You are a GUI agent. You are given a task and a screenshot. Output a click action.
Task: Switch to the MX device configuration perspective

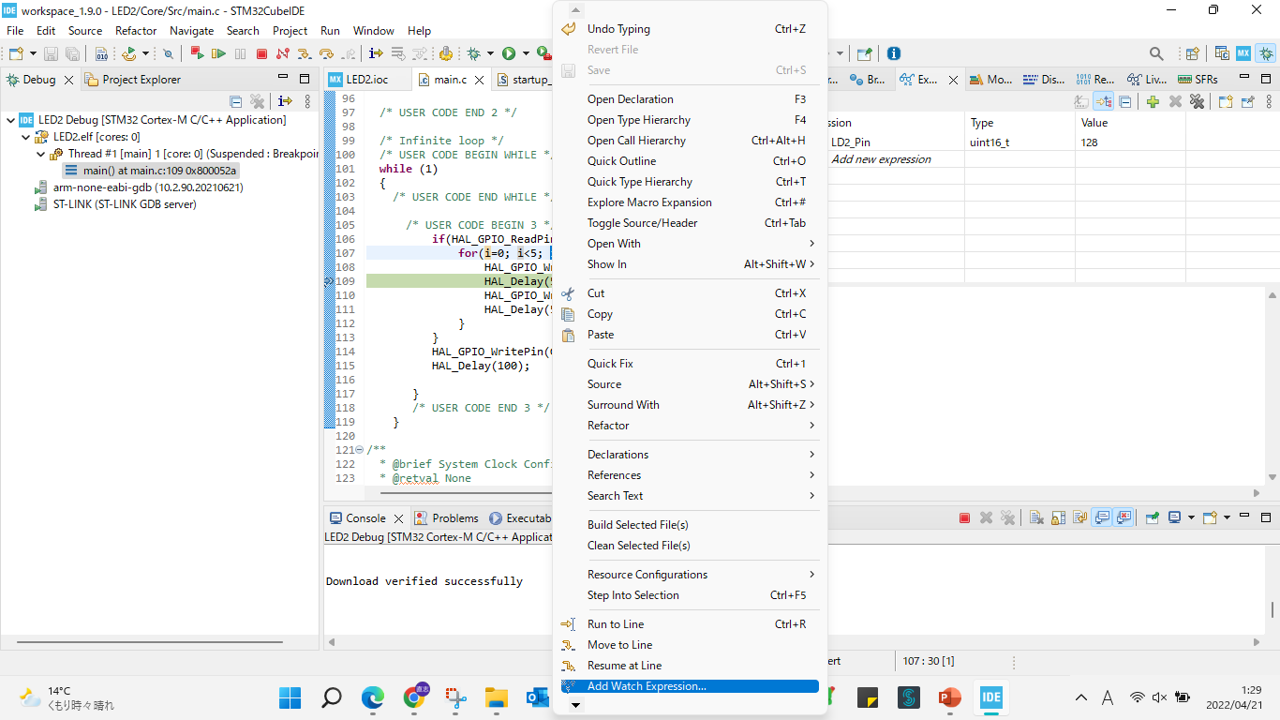(x=1243, y=54)
